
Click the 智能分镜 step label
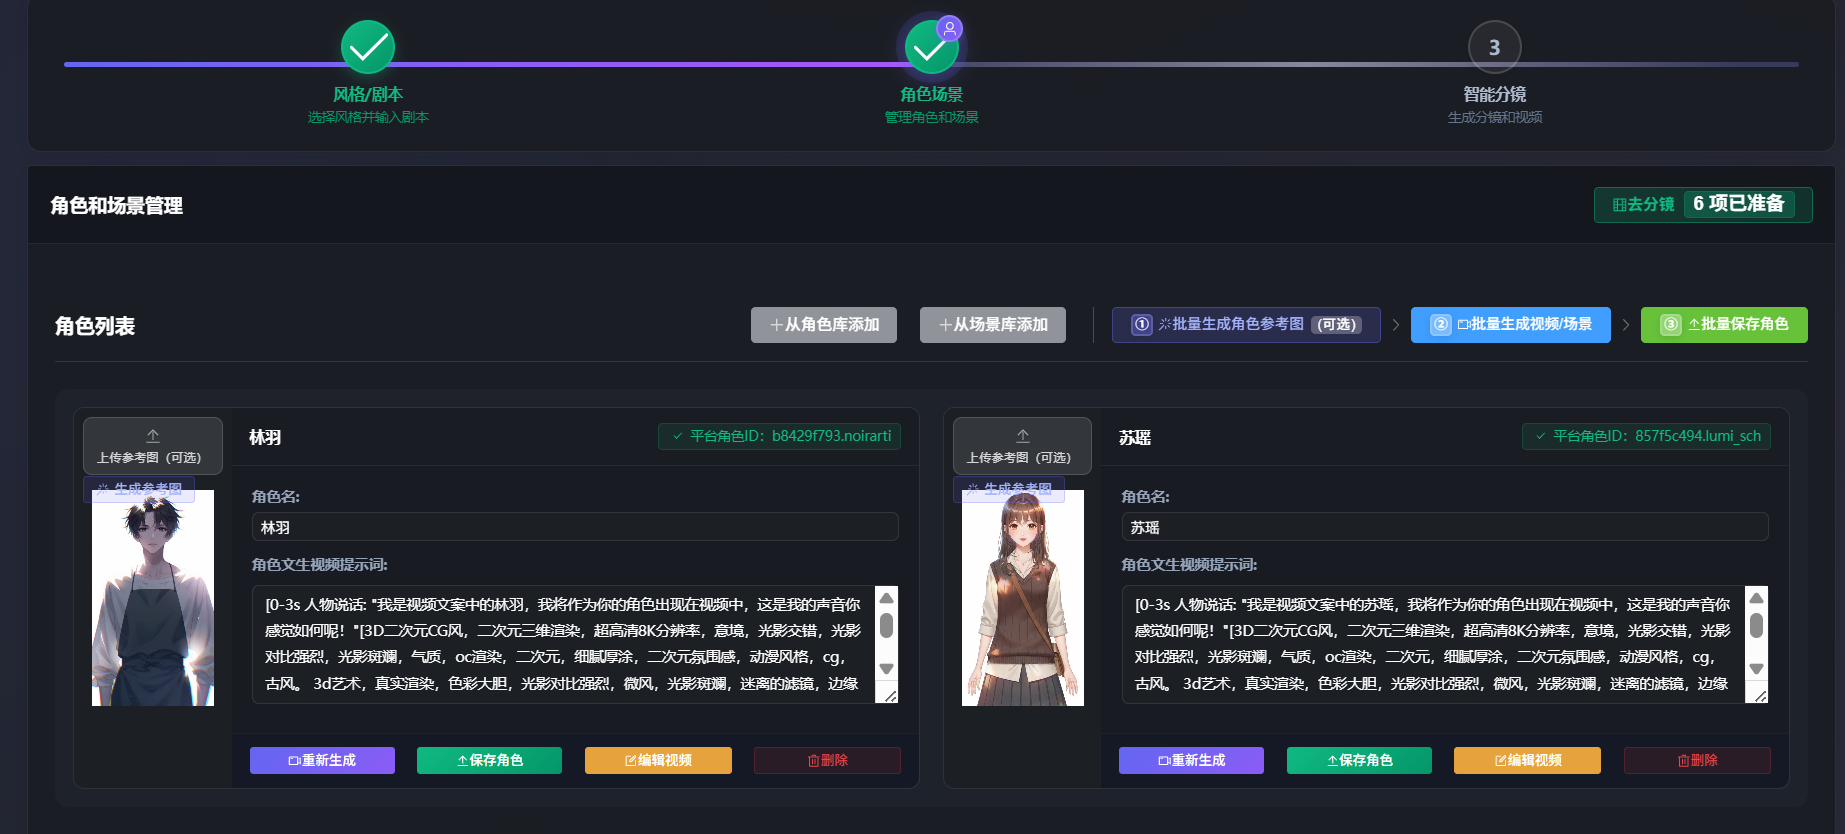[x=1494, y=94]
